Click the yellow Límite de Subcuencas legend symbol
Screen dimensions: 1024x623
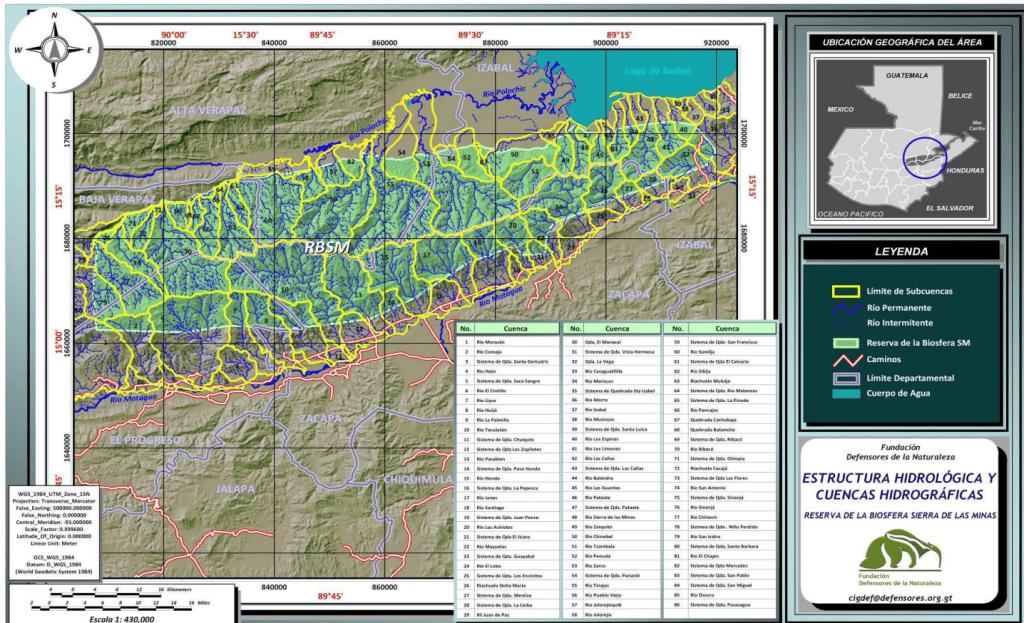846,291
